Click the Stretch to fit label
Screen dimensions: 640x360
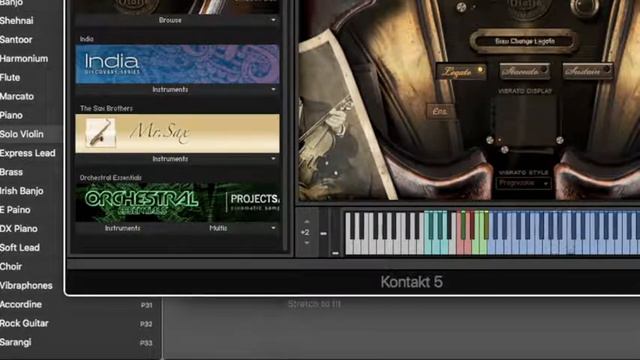pos(314,304)
